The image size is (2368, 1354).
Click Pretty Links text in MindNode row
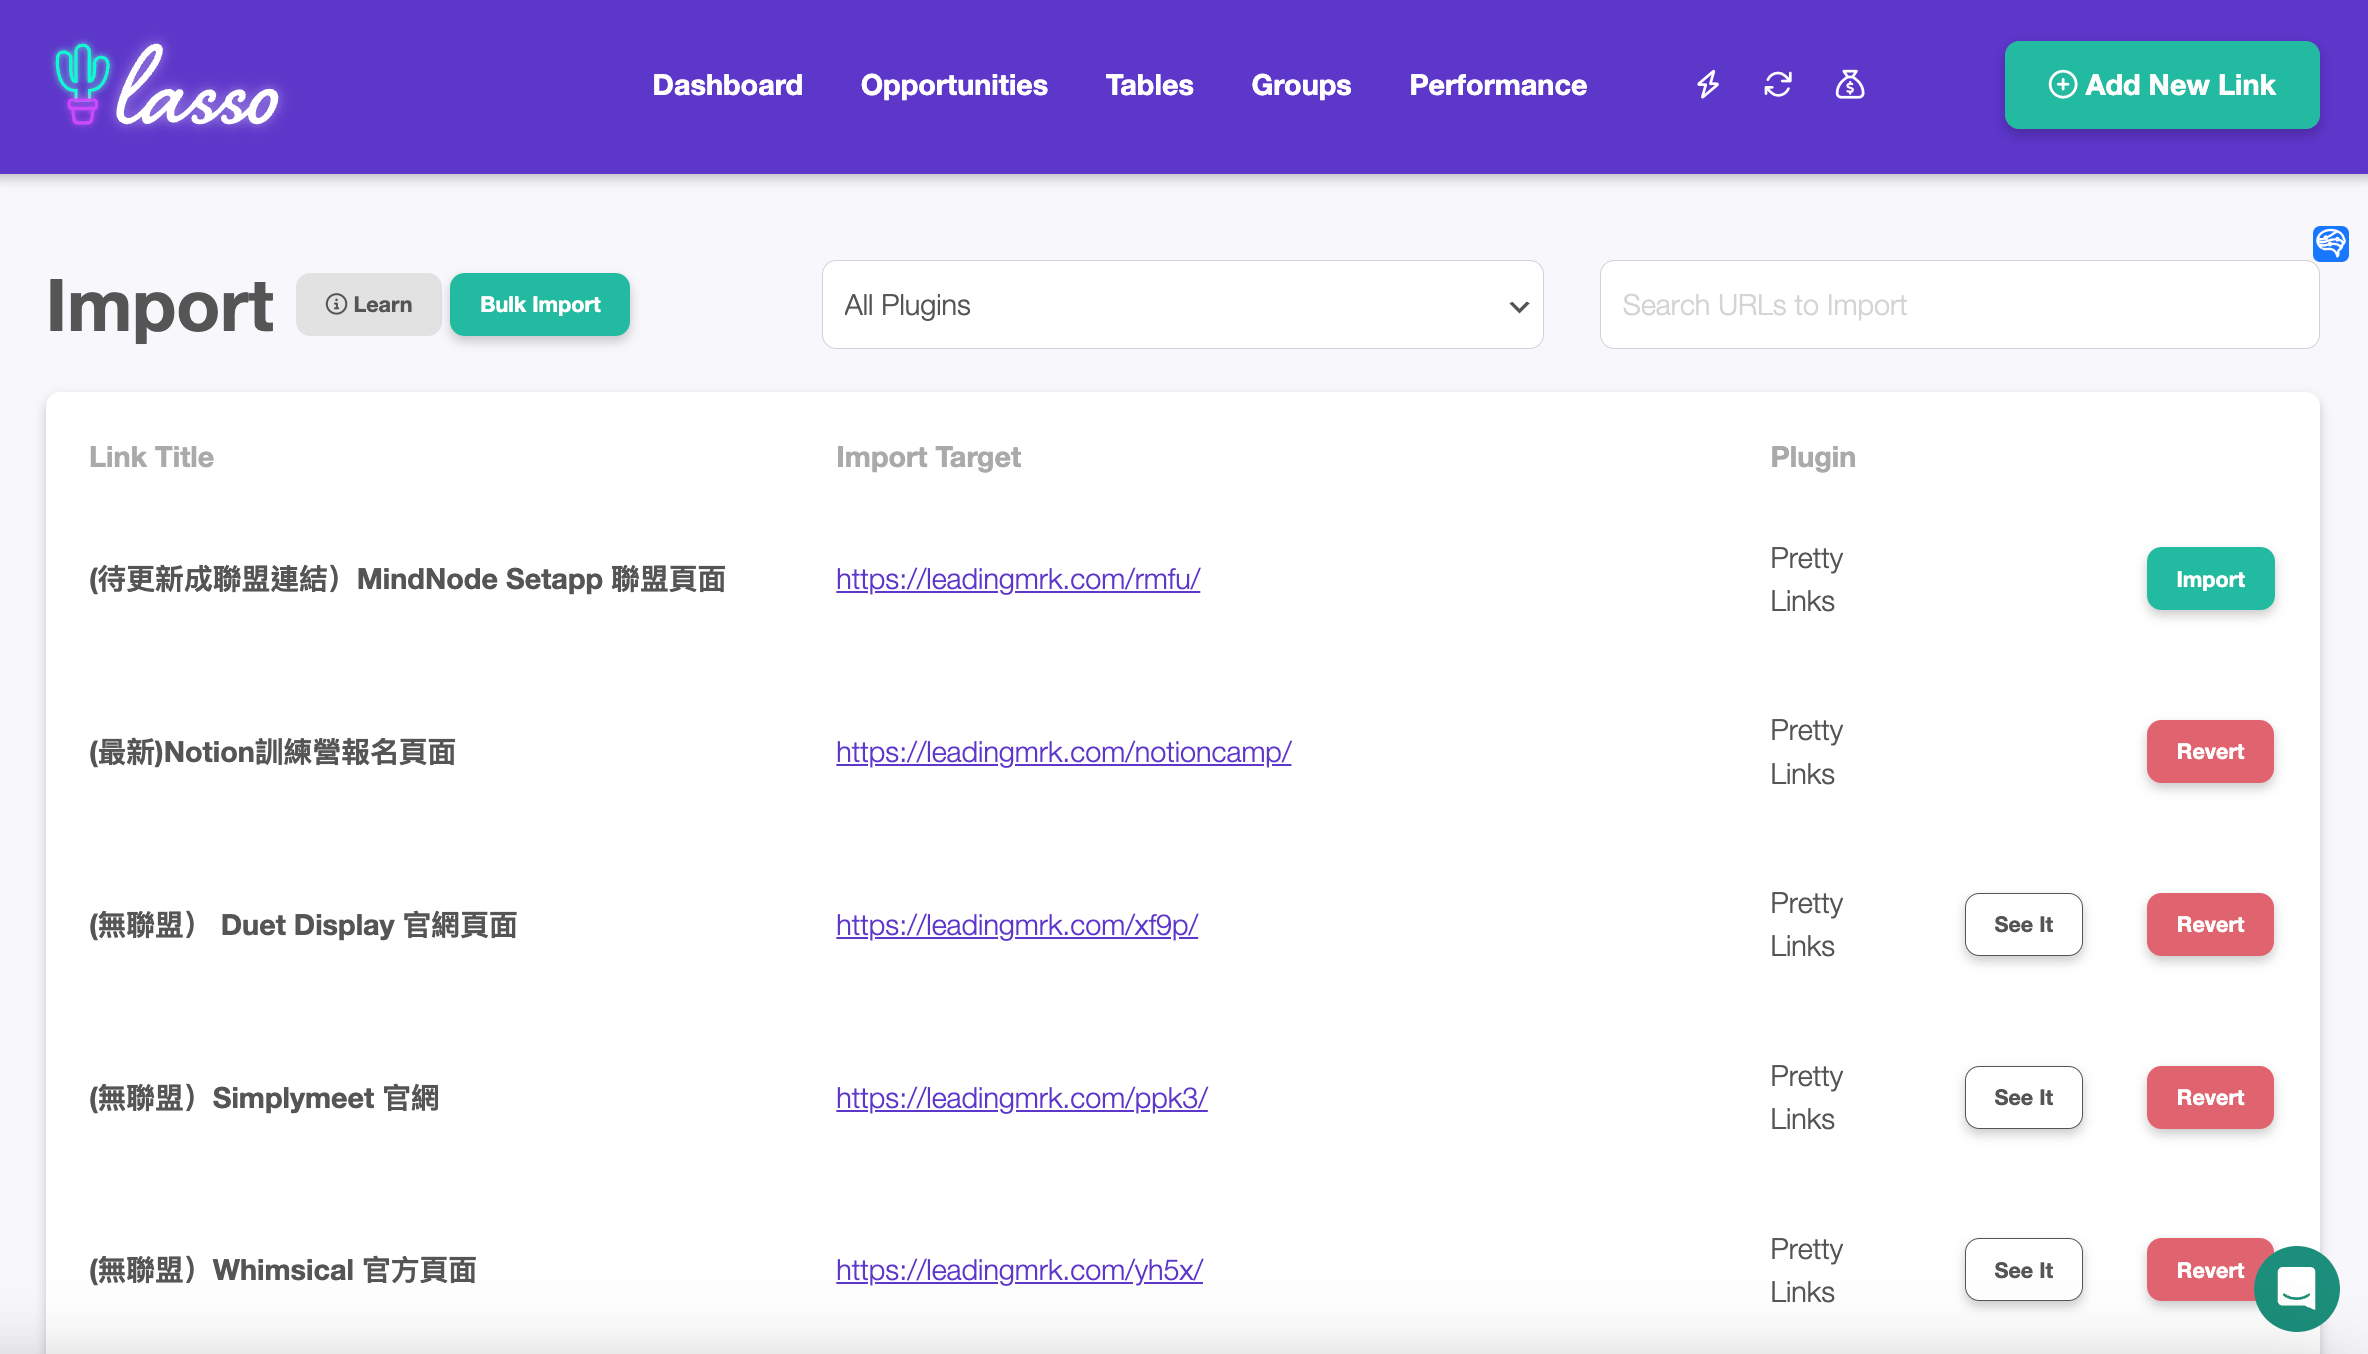tap(1806, 579)
